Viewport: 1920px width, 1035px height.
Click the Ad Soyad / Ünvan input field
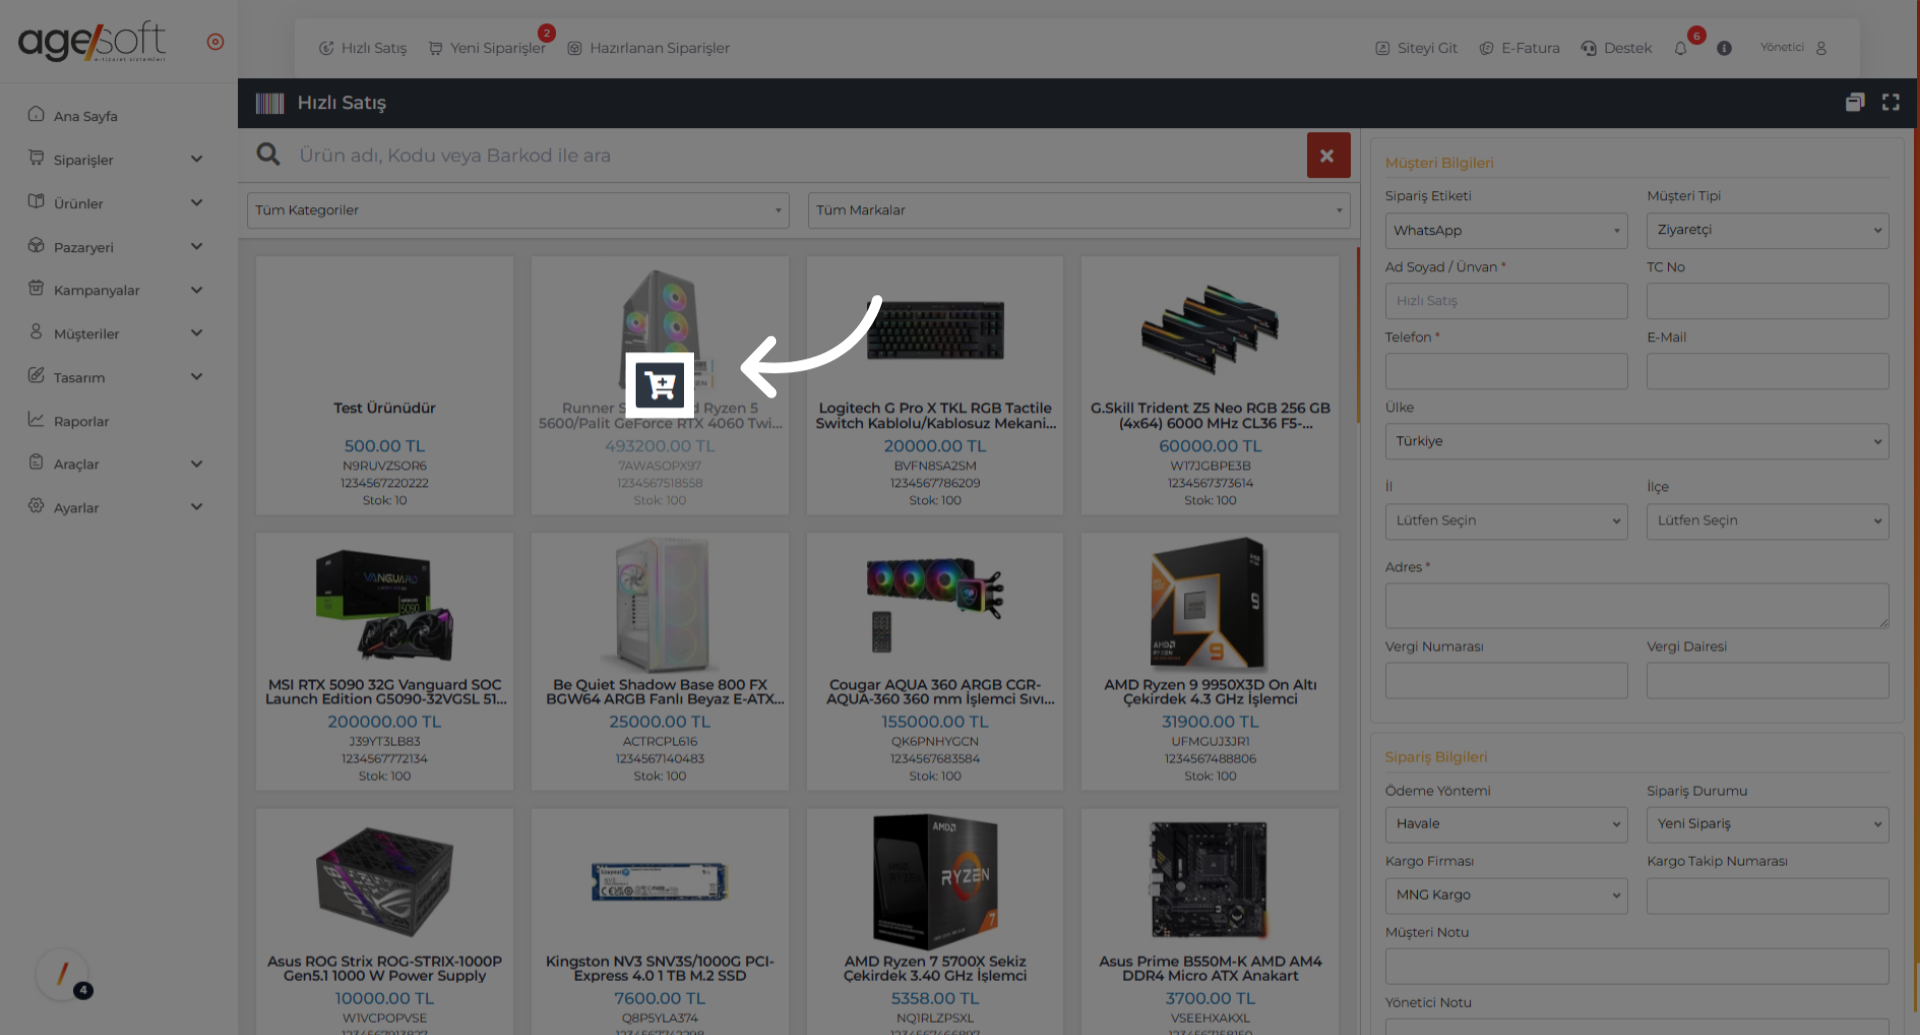[x=1506, y=301]
